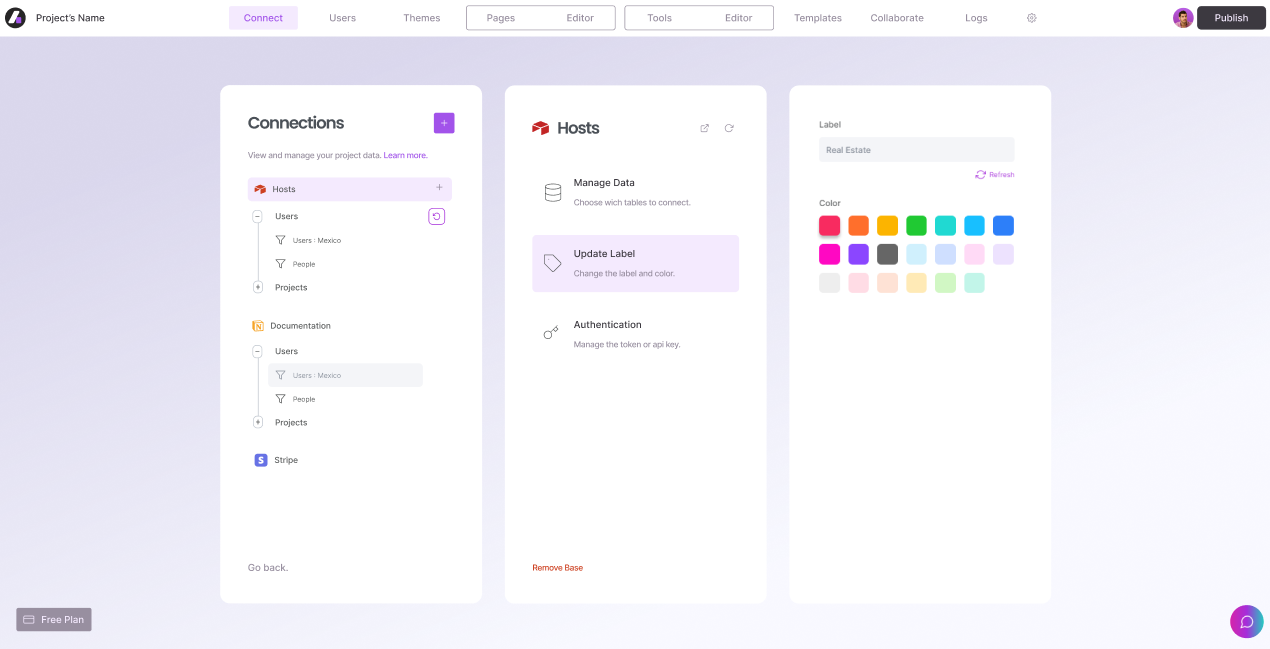Open the Users tab in navbar
Image resolution: width=1270 pixels, height=649 pixels.
[x=343, y=18]
